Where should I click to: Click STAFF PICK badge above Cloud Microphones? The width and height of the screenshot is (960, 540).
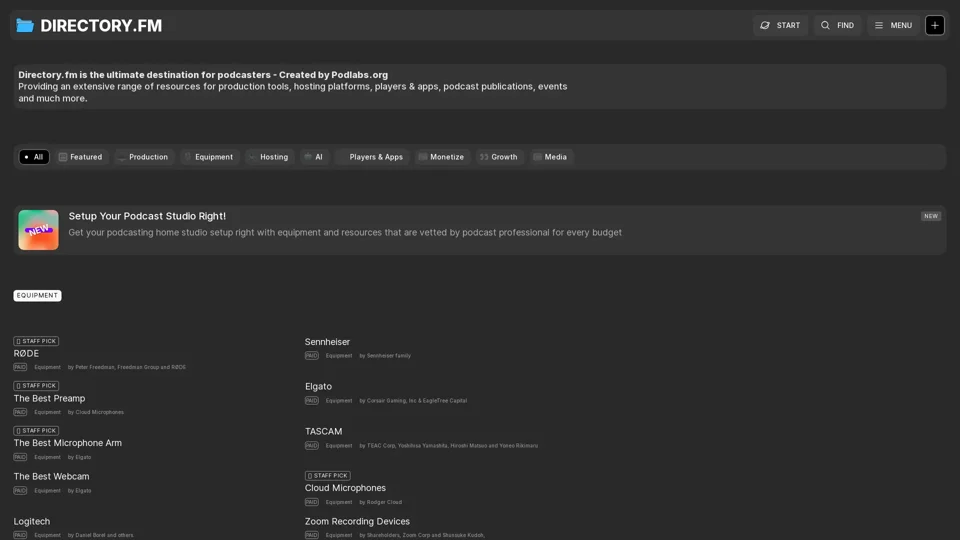[328, 476]
